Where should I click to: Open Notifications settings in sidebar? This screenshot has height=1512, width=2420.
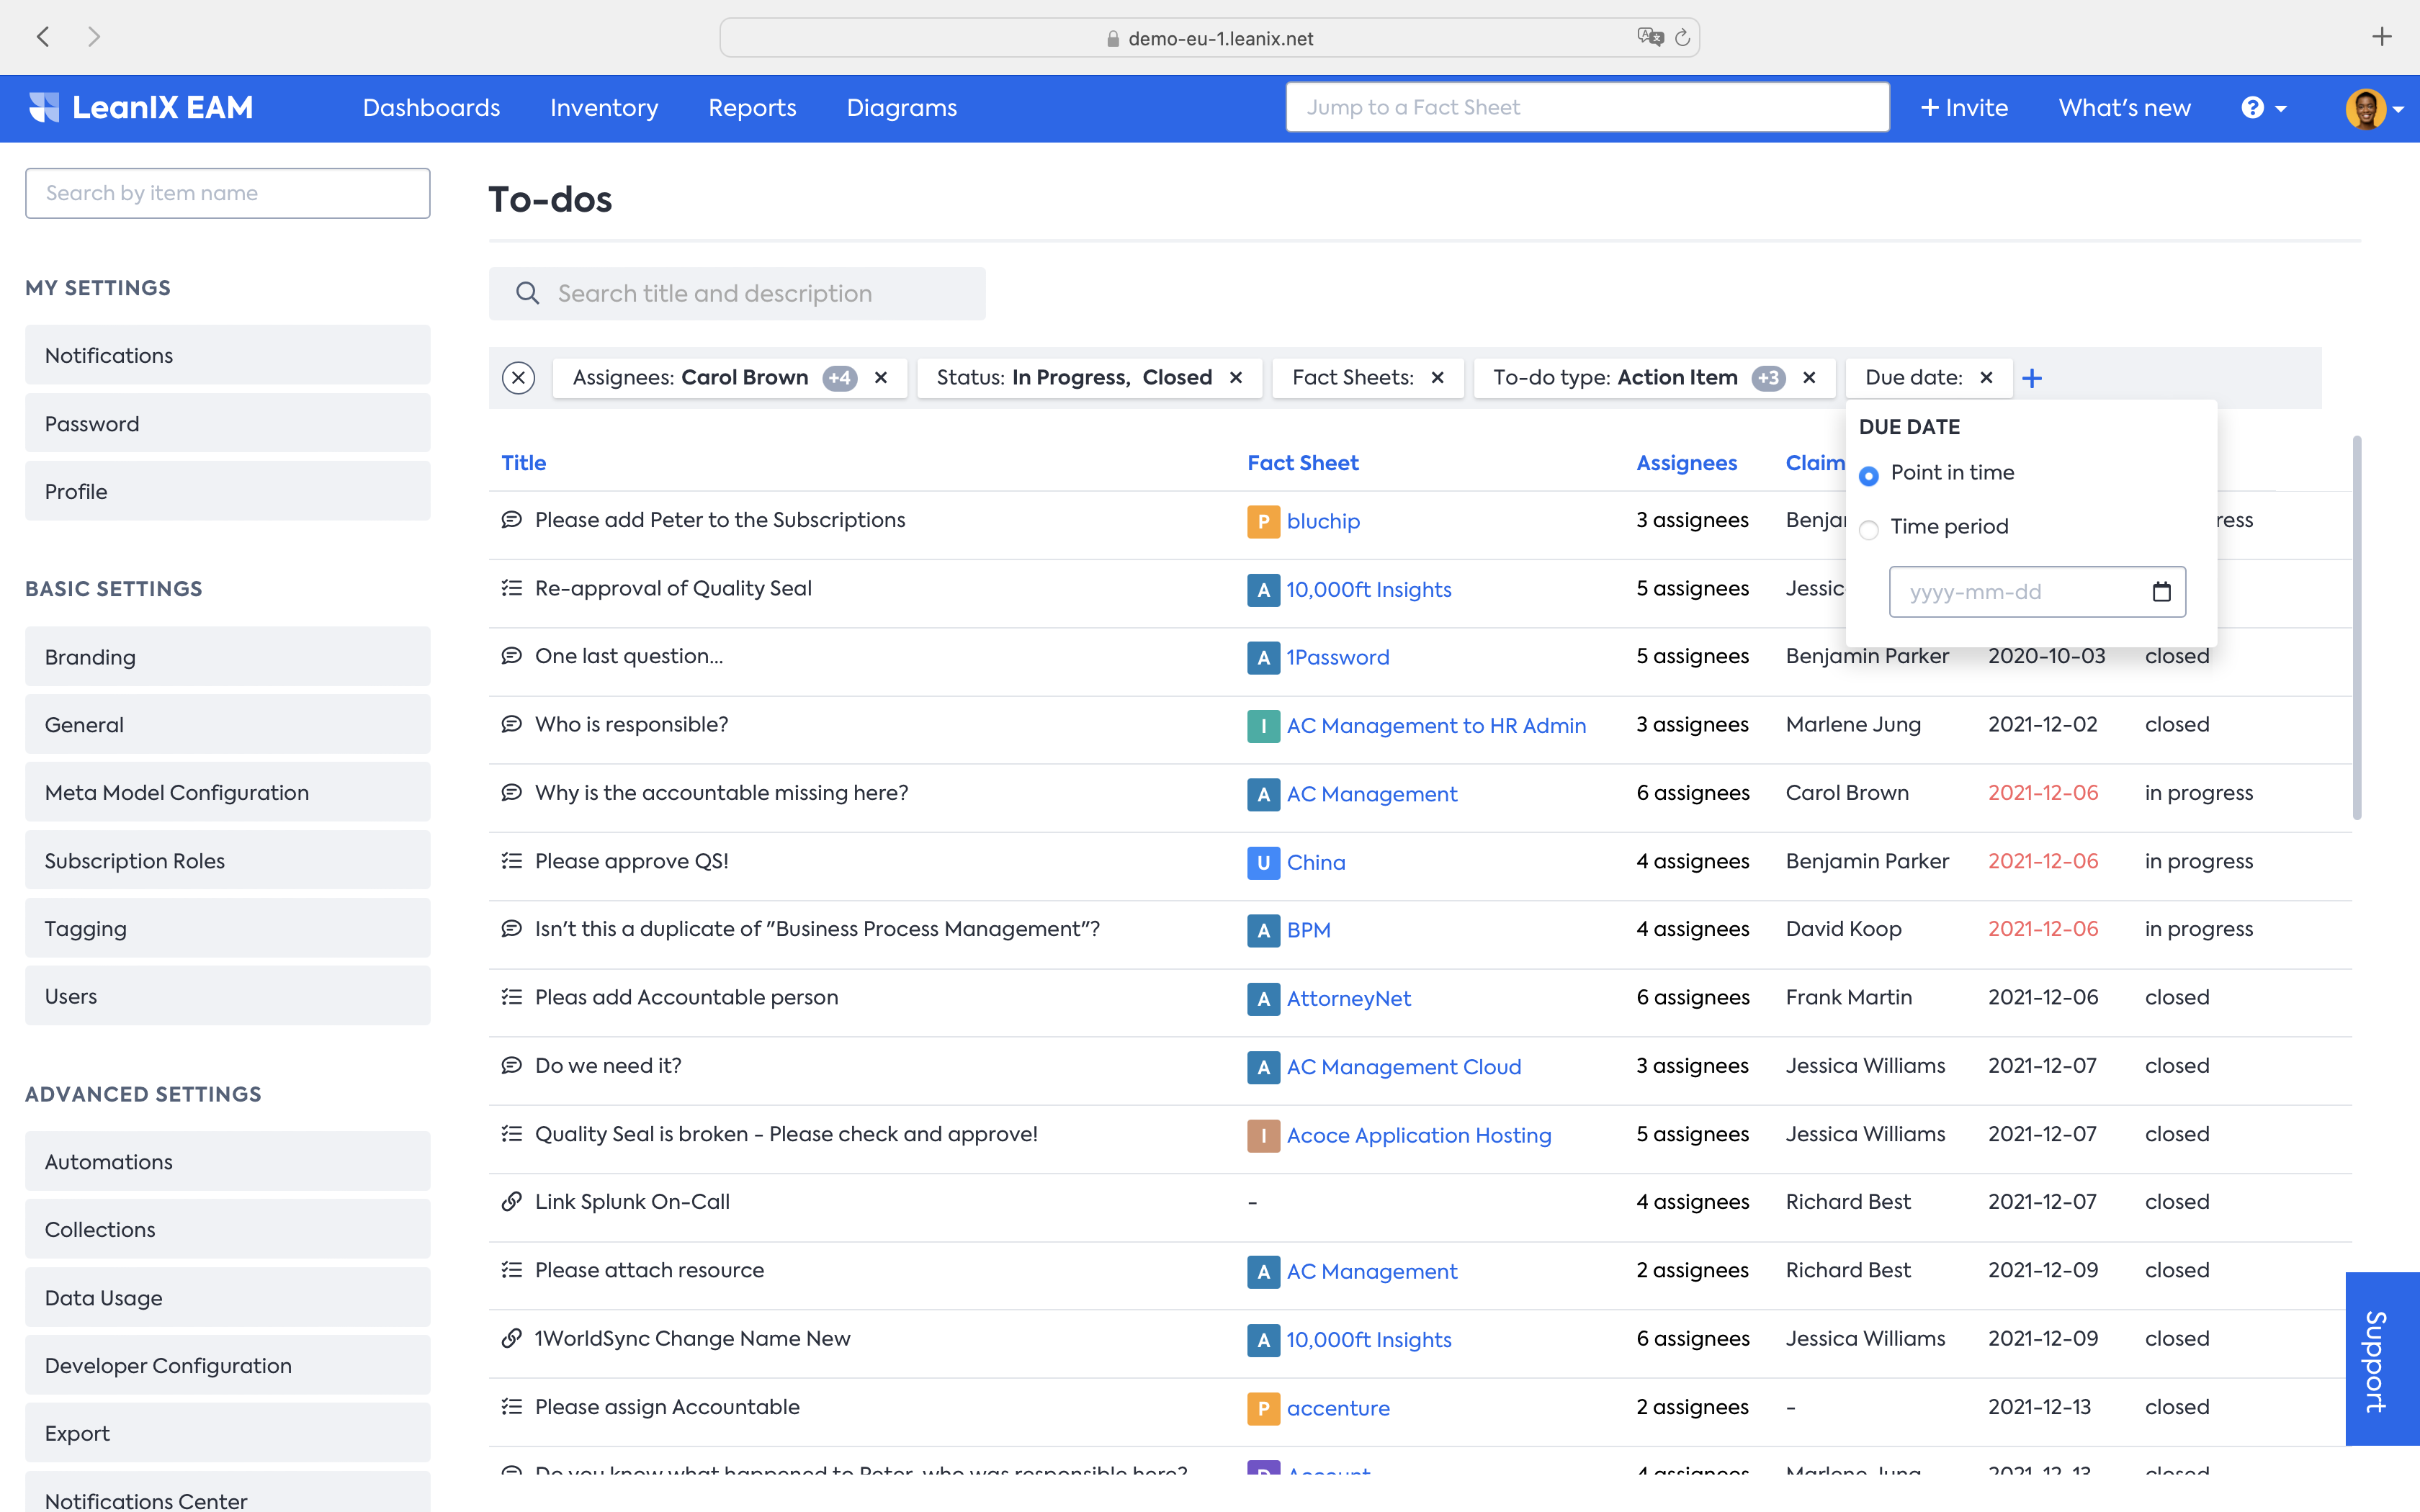pos(227,355)
